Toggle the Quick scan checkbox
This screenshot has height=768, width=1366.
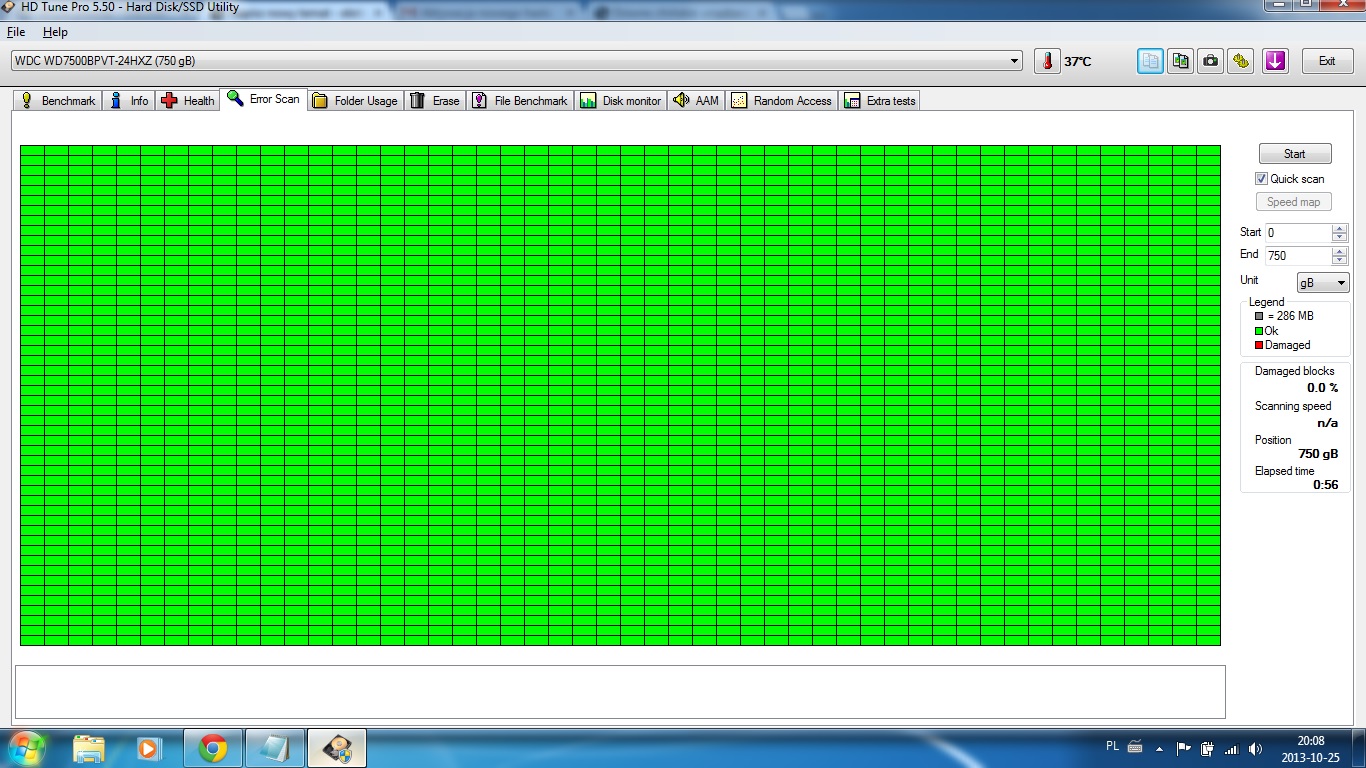(x=1261, y=179)
